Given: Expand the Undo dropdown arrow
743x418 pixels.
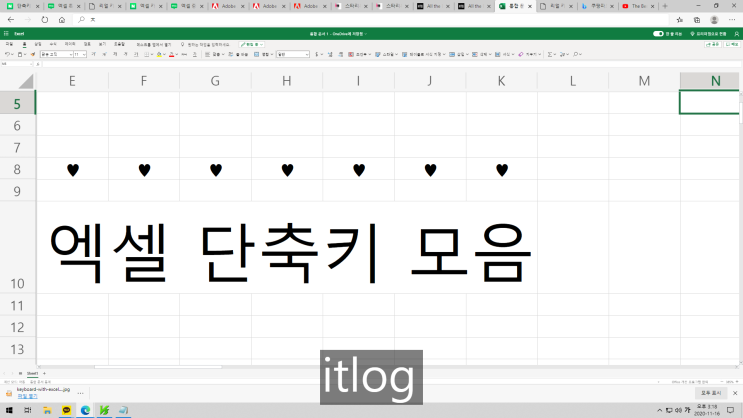Looking at the screenshot, I should tap(12, 55).
